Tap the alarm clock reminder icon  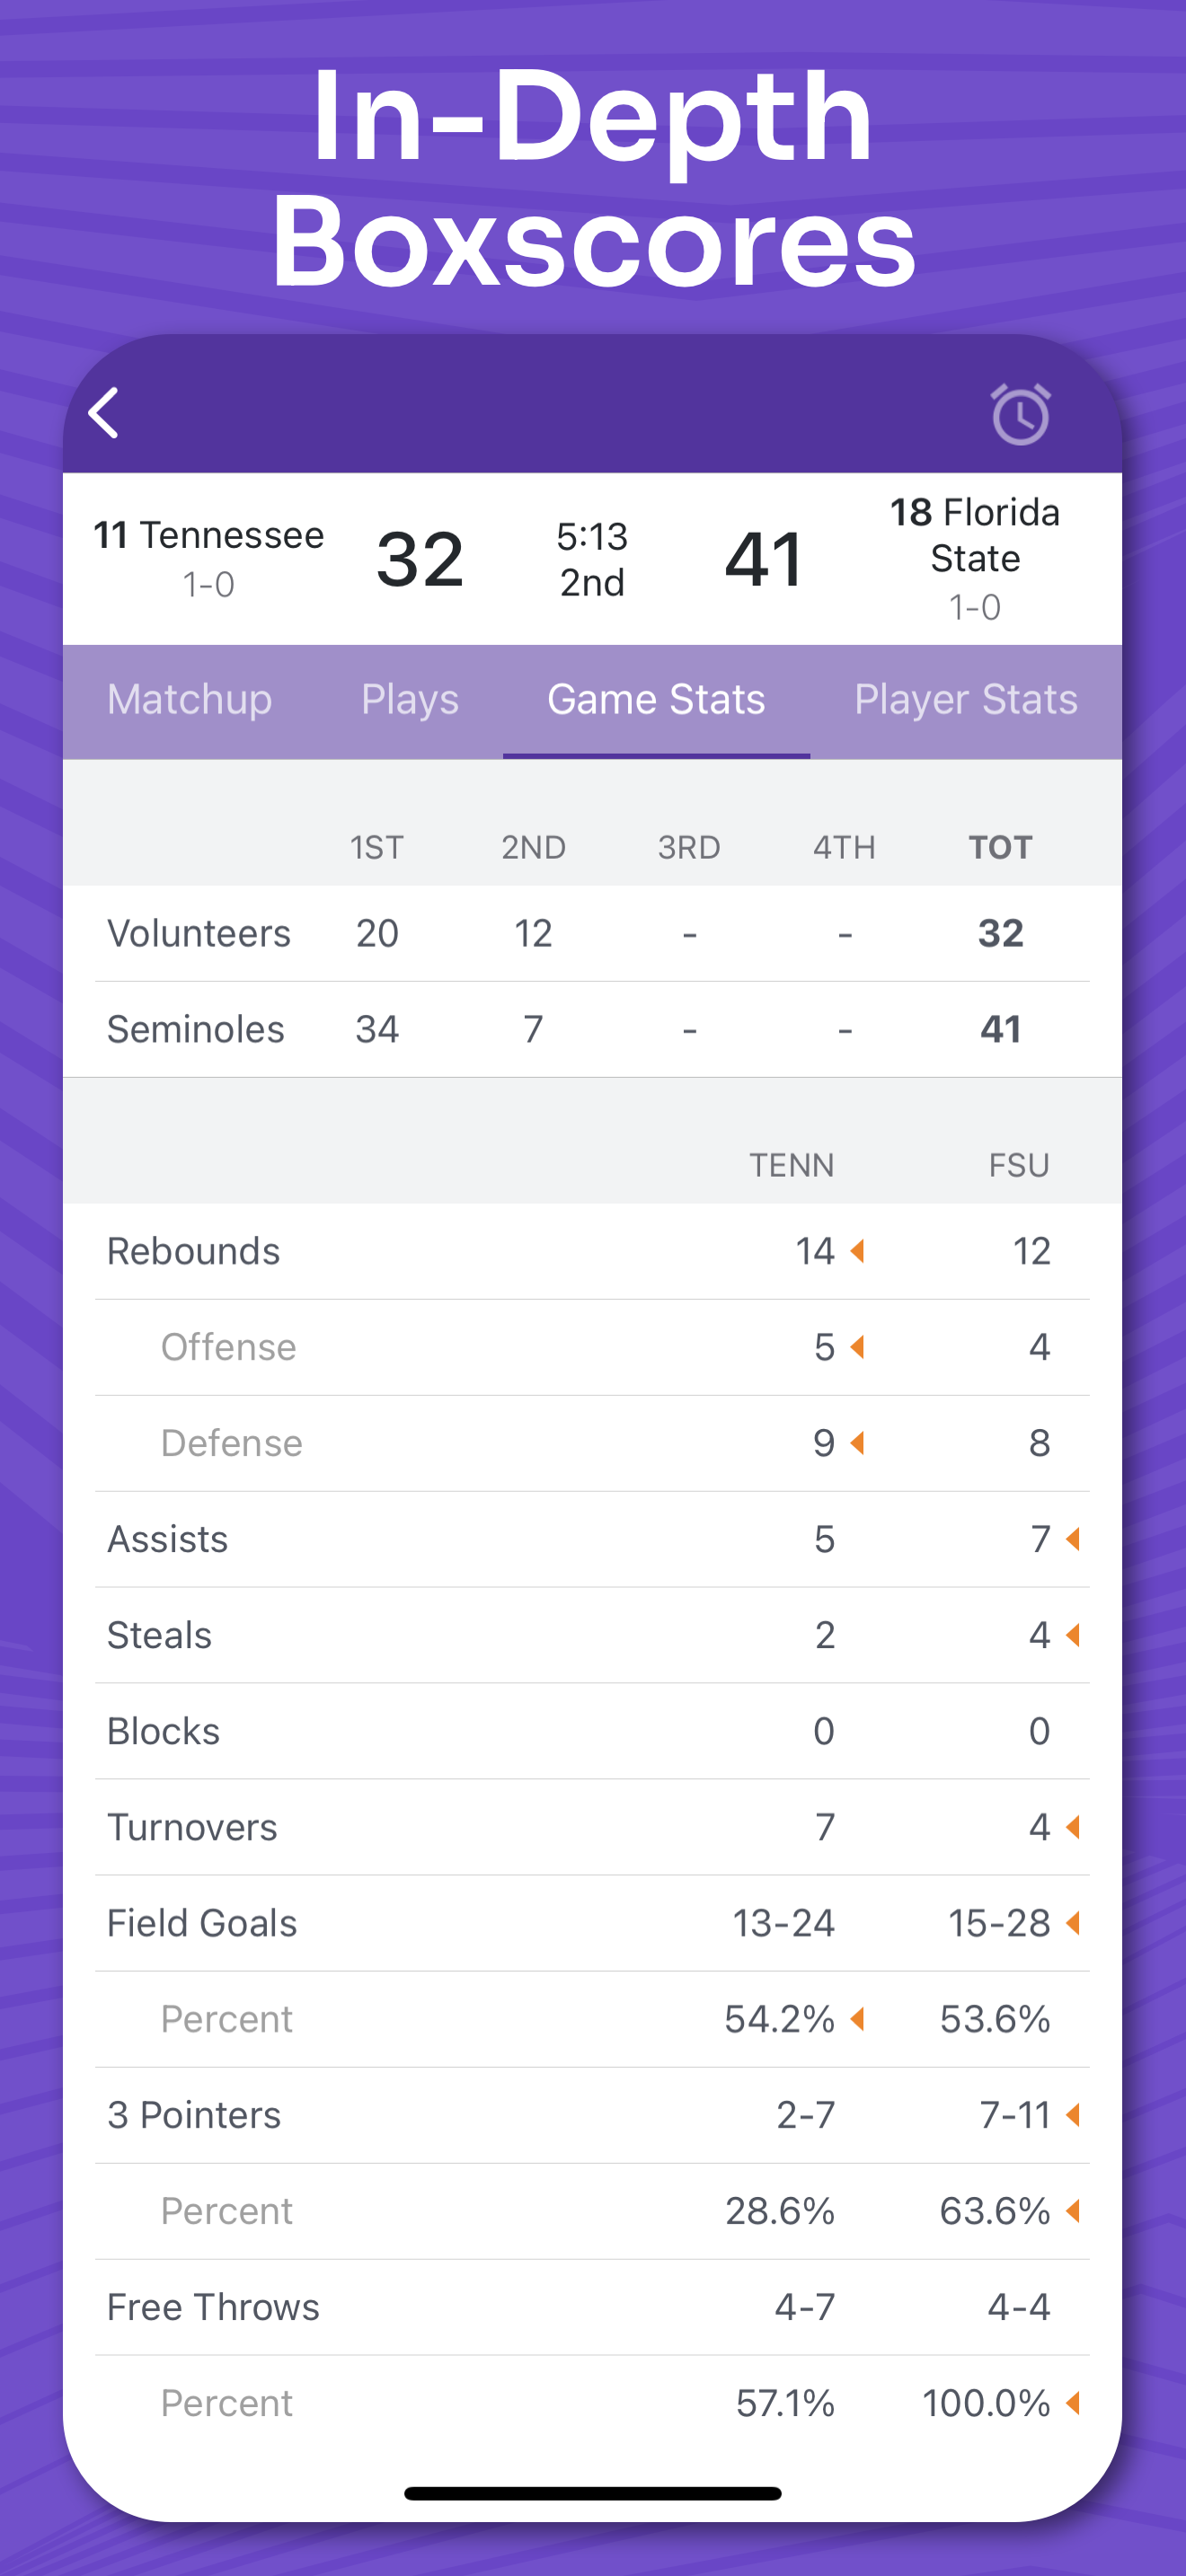(x=1020, y=414)
